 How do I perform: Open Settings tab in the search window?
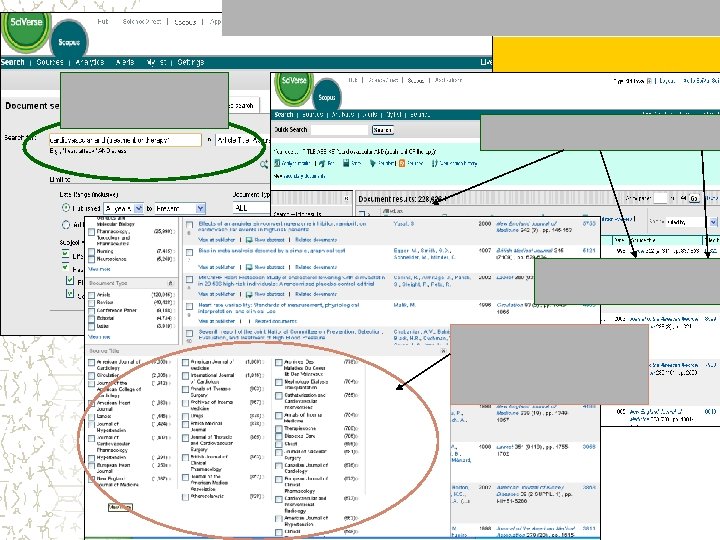pos(191,62)
